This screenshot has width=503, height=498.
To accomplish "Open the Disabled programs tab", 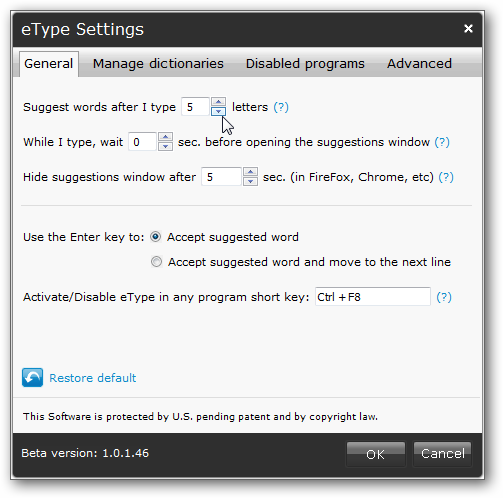I will [x=305, y=63].
